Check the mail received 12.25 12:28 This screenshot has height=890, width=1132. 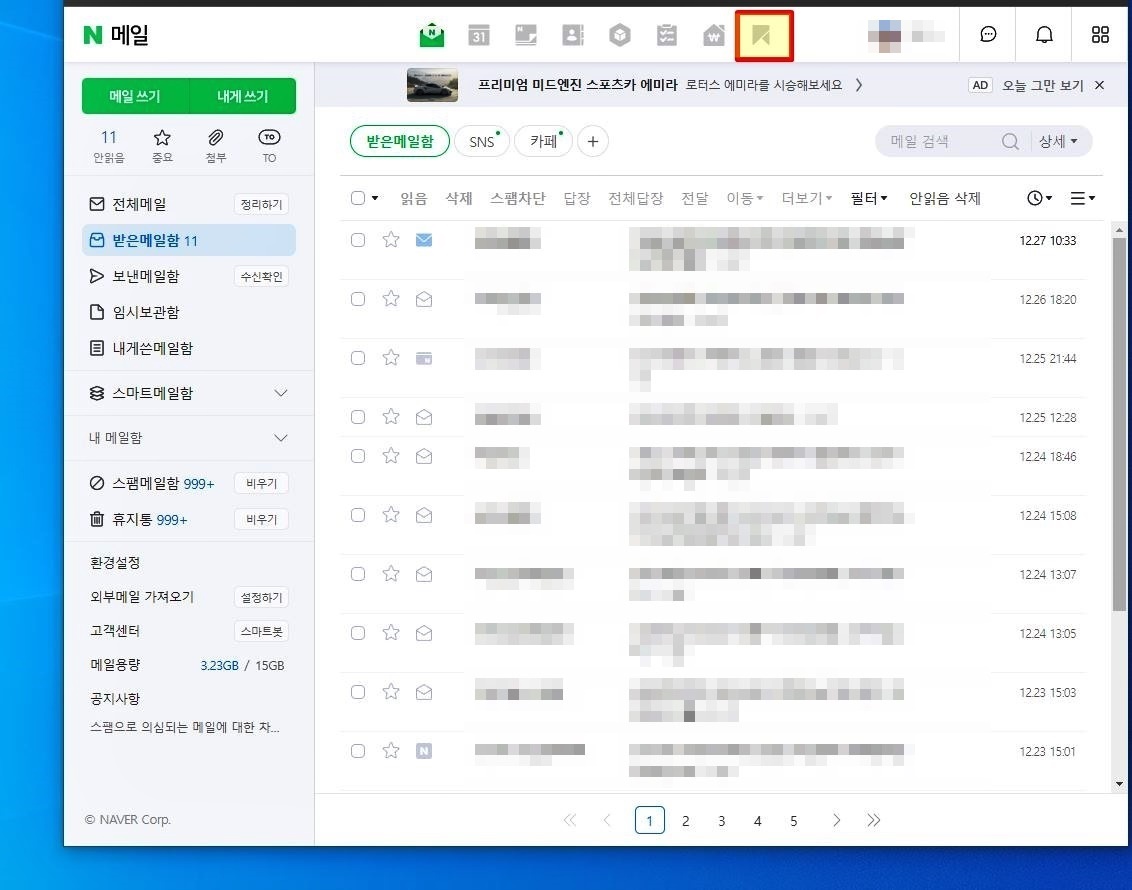click(357, 417)
